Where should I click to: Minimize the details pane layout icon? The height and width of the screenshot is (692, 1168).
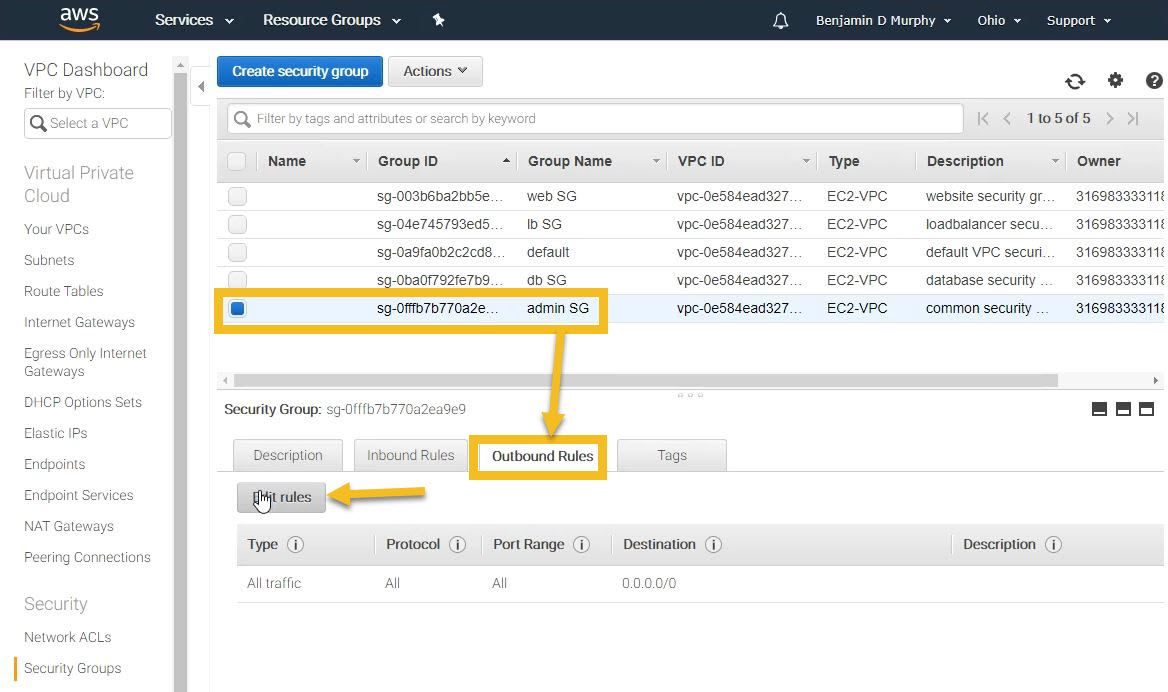tap(1099, 409)
